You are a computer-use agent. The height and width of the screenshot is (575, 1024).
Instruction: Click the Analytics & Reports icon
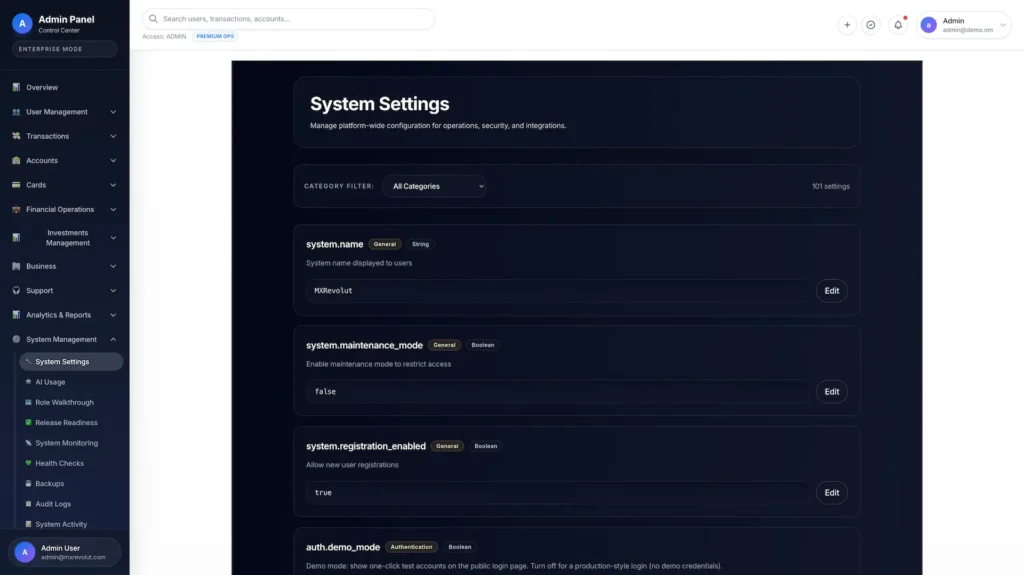[16, 315]
